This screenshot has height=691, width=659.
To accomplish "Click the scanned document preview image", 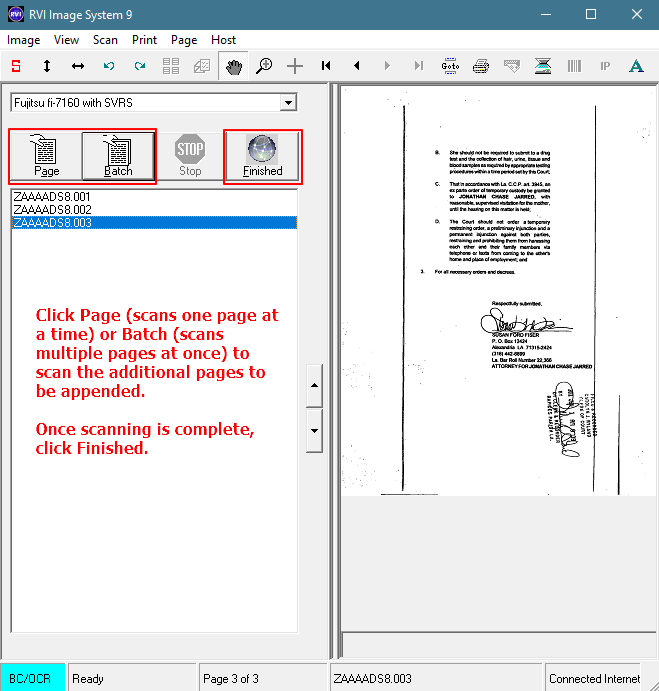I will point(499,291).
